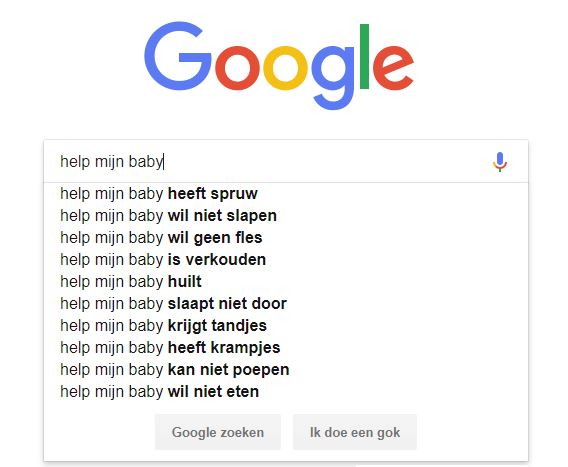This screenshot has height=467, width=568.
Task: Click the blue lowercase 'g' in logo
Action: 333,78
